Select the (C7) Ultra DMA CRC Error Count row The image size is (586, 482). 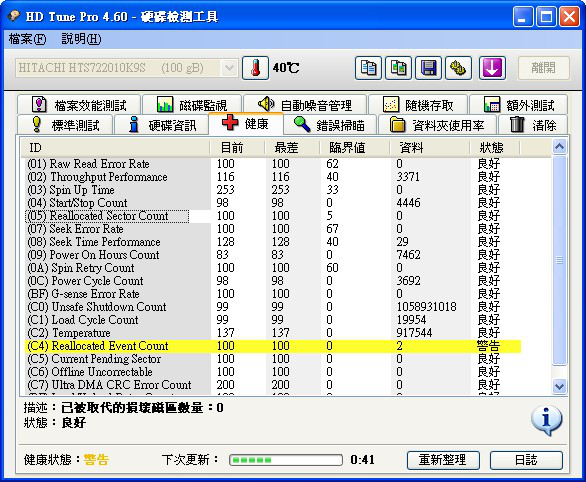click(x=273, y=385)
